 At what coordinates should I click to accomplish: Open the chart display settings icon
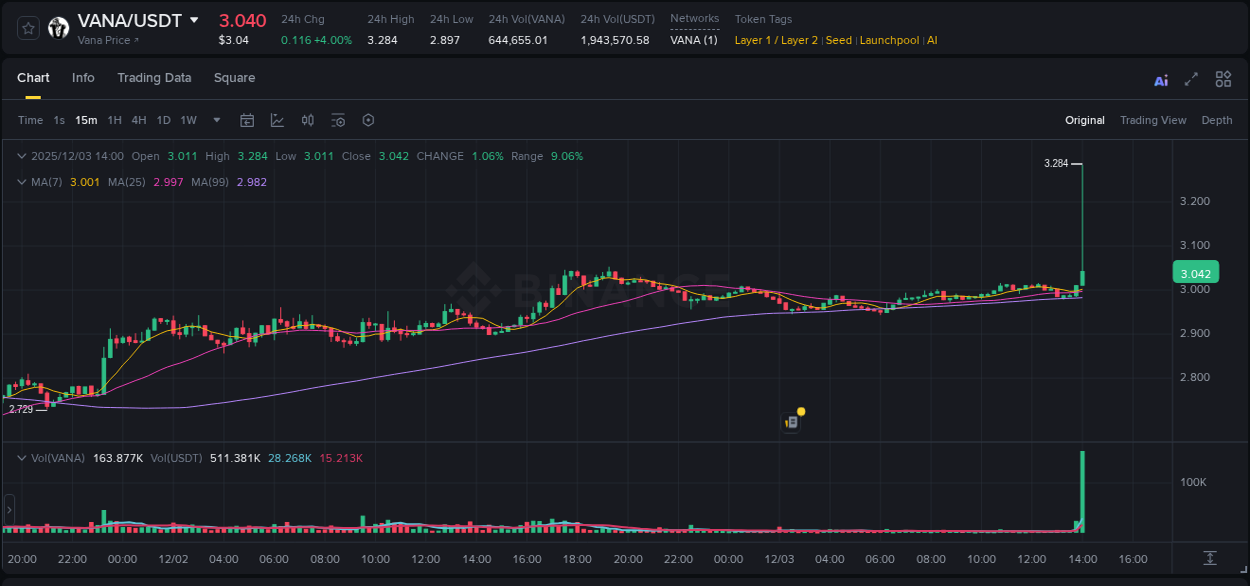338,120
